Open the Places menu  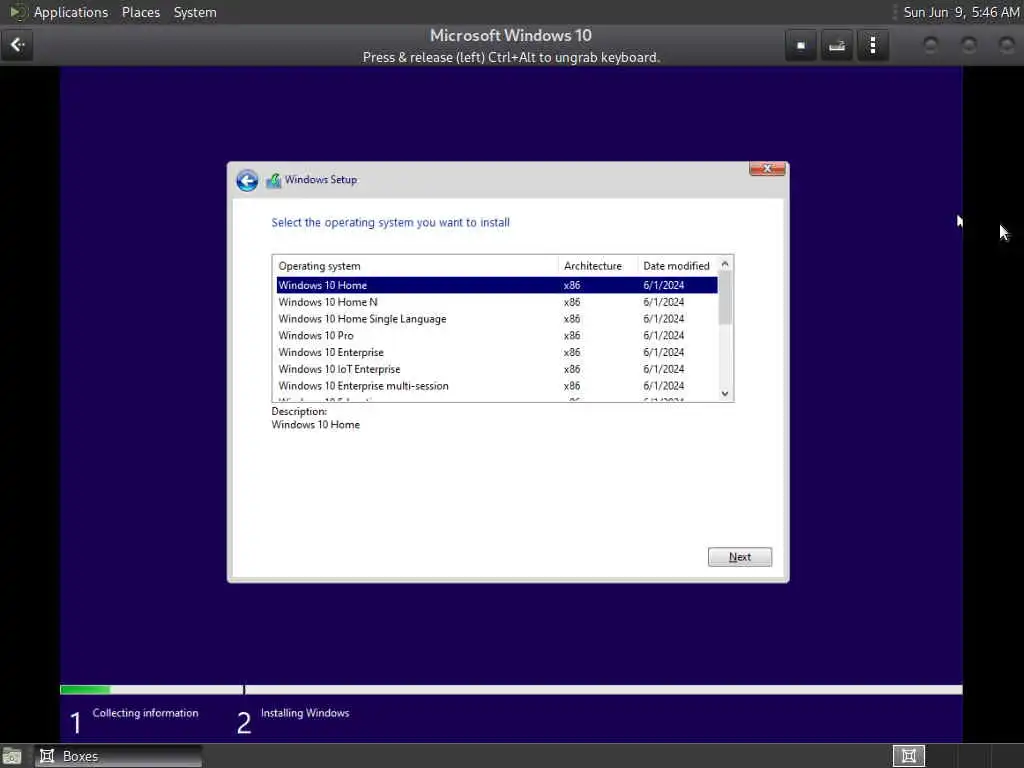click(x=140, y=12)
